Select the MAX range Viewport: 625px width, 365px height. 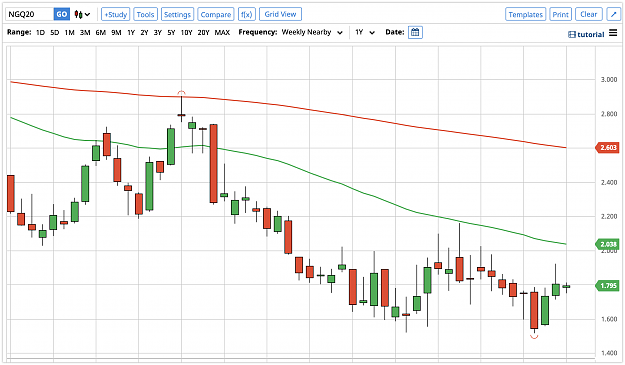pos(222,33)
